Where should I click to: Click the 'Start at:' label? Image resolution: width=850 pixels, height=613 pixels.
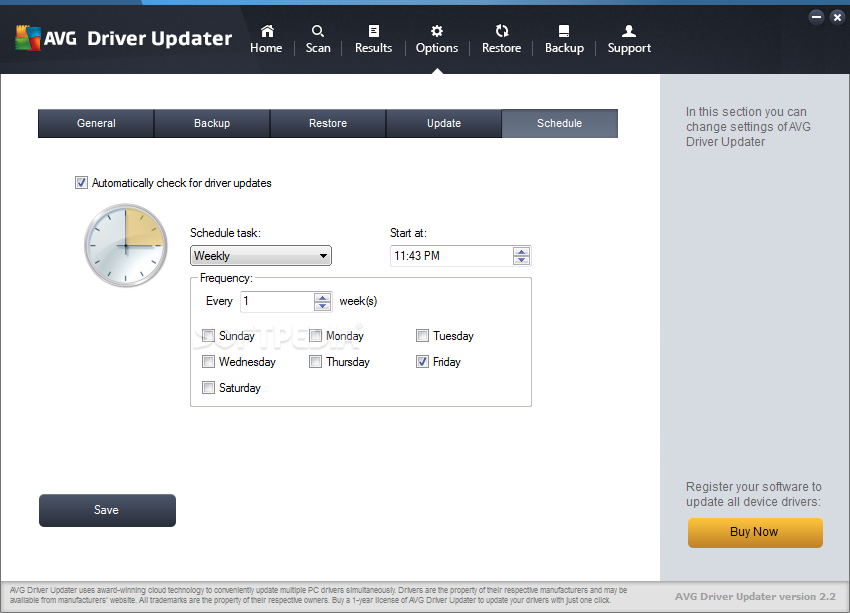408,233
